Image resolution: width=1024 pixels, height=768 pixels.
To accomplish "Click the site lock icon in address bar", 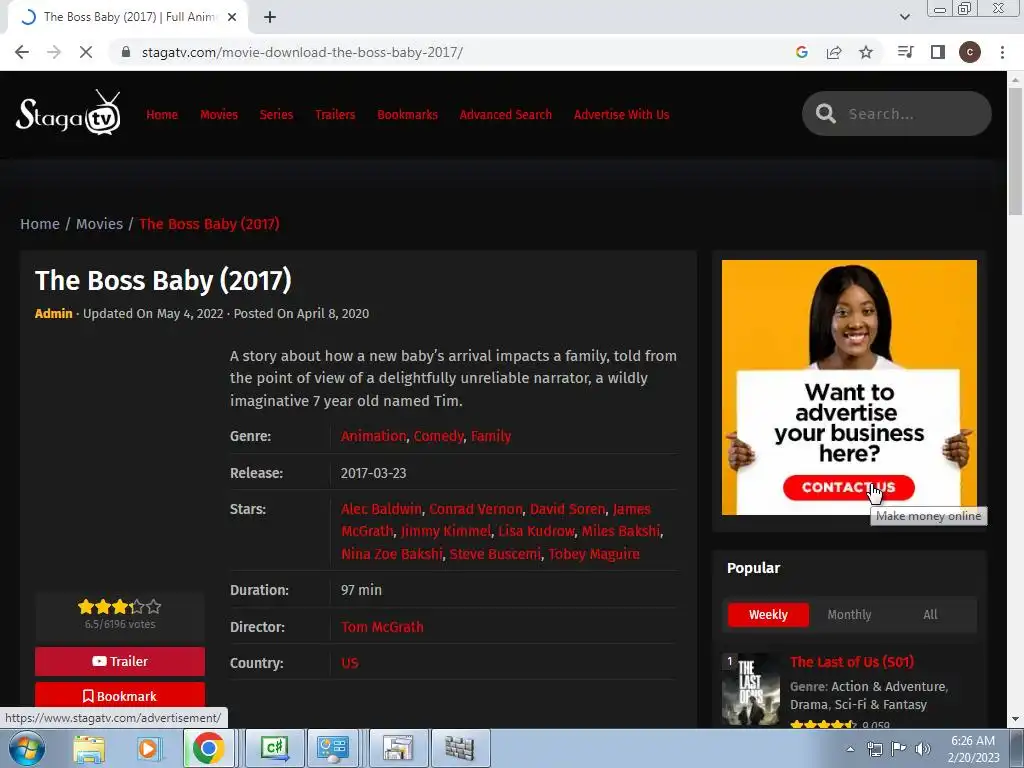I will [x=127, y=52].
